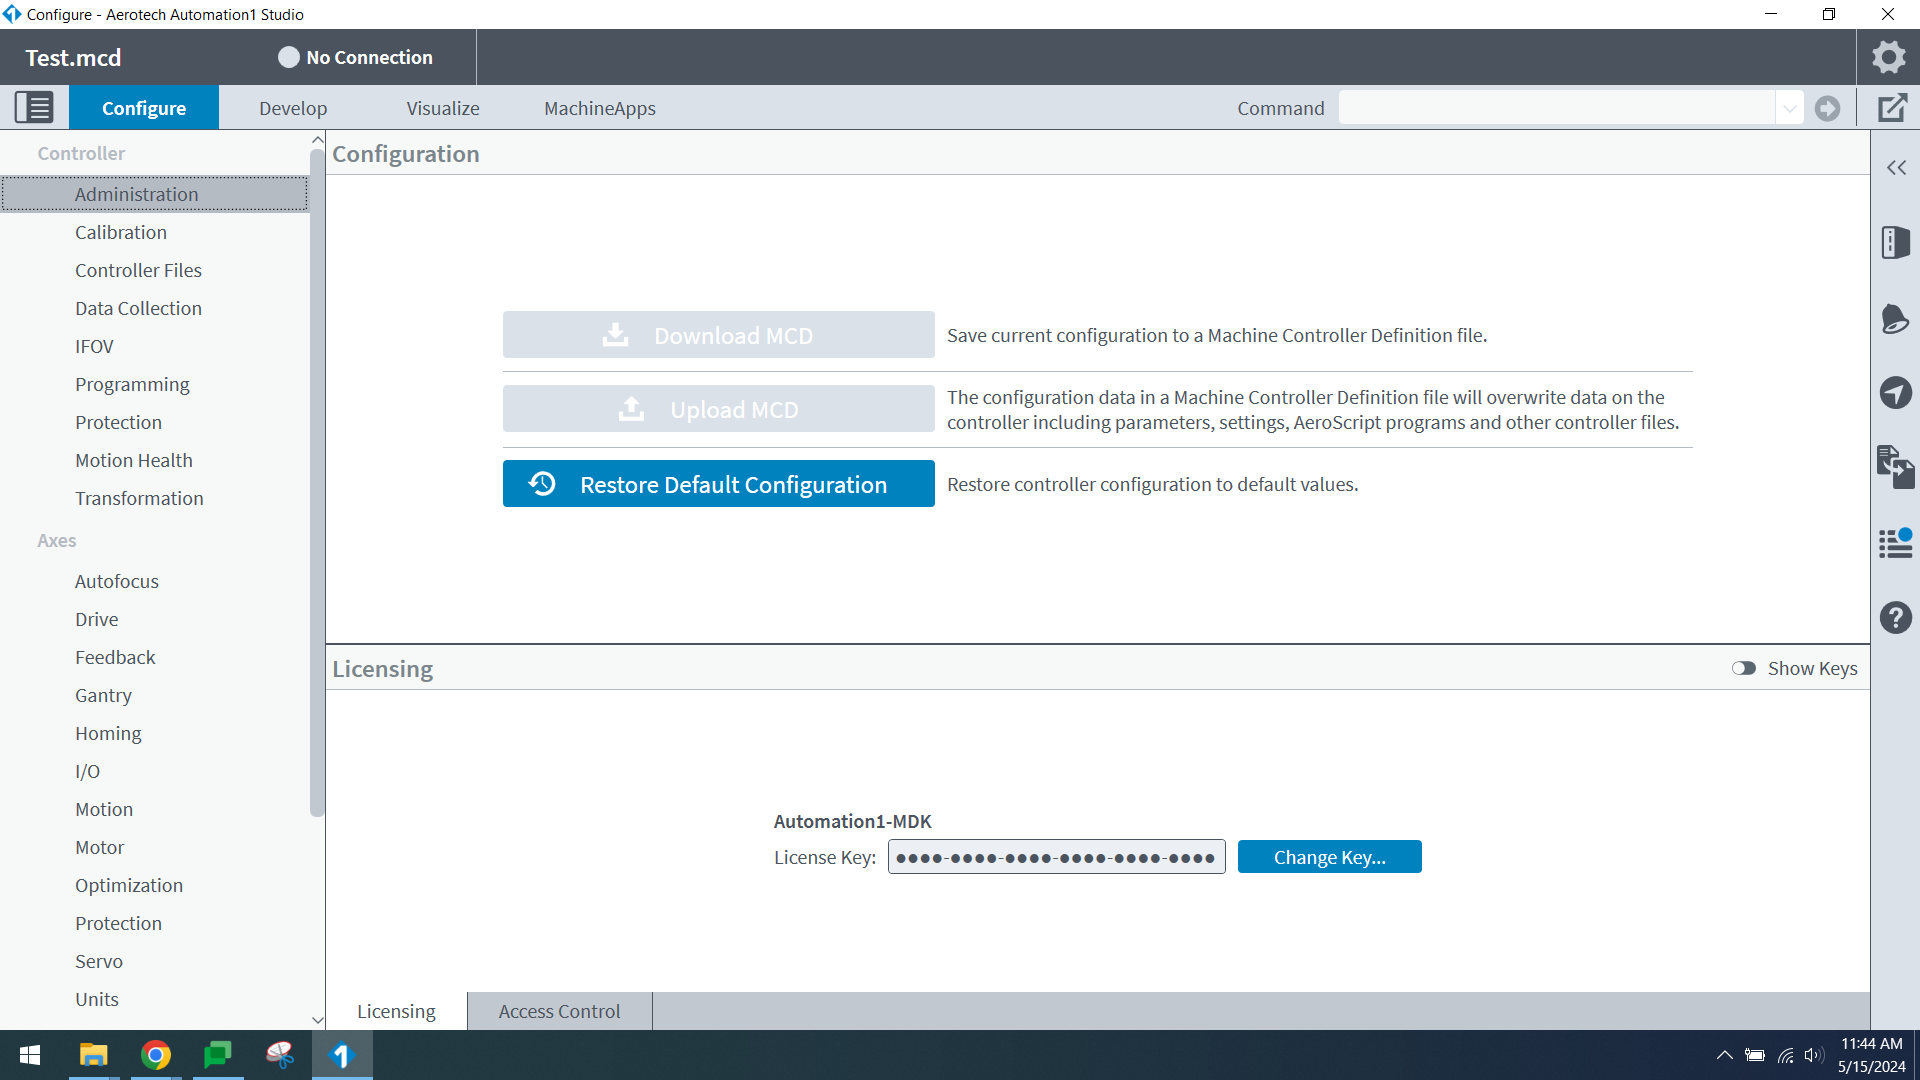Click Restore Default Configuration button
The height and width of the screenshot is (1080, 1920).
718,484
